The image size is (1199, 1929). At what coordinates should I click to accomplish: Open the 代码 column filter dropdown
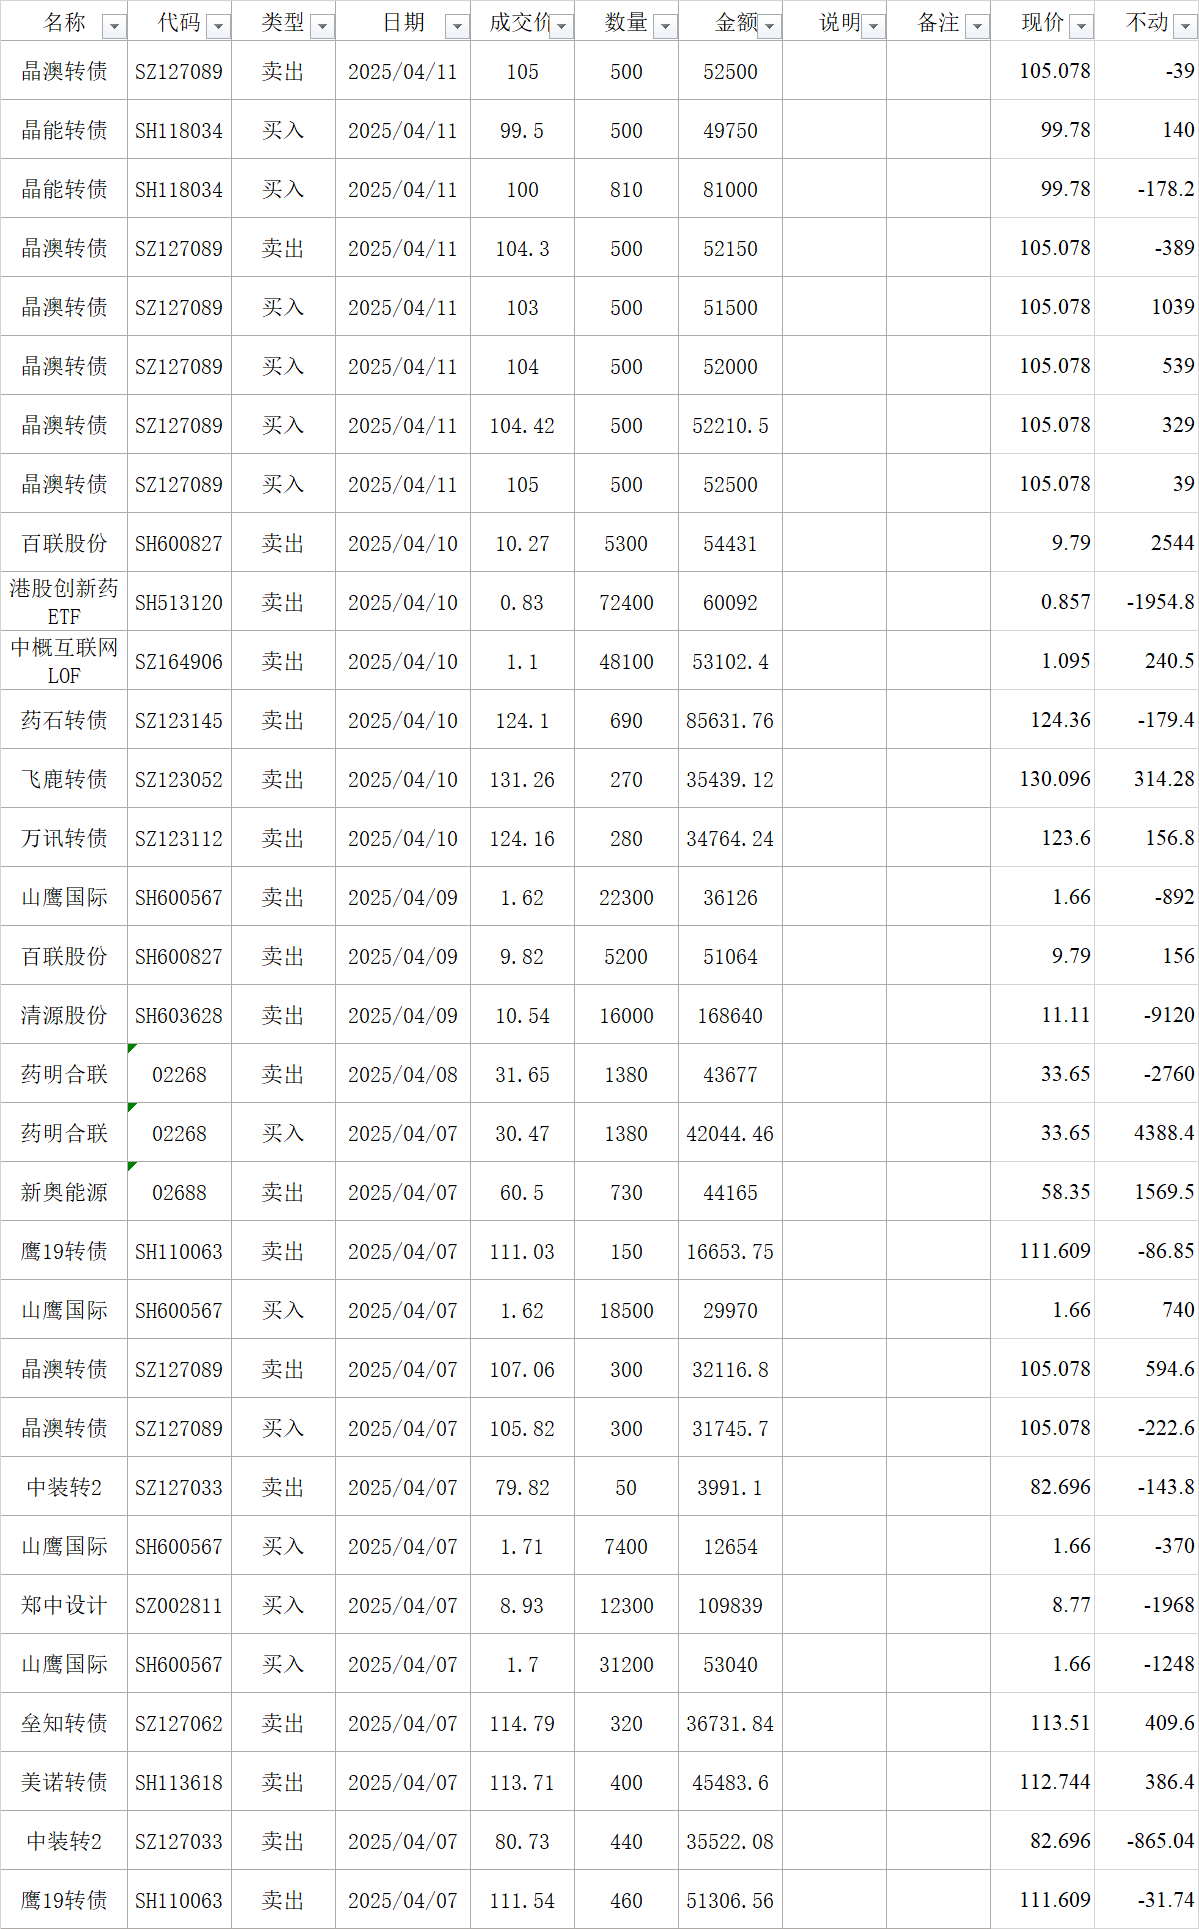click(218, 27)
